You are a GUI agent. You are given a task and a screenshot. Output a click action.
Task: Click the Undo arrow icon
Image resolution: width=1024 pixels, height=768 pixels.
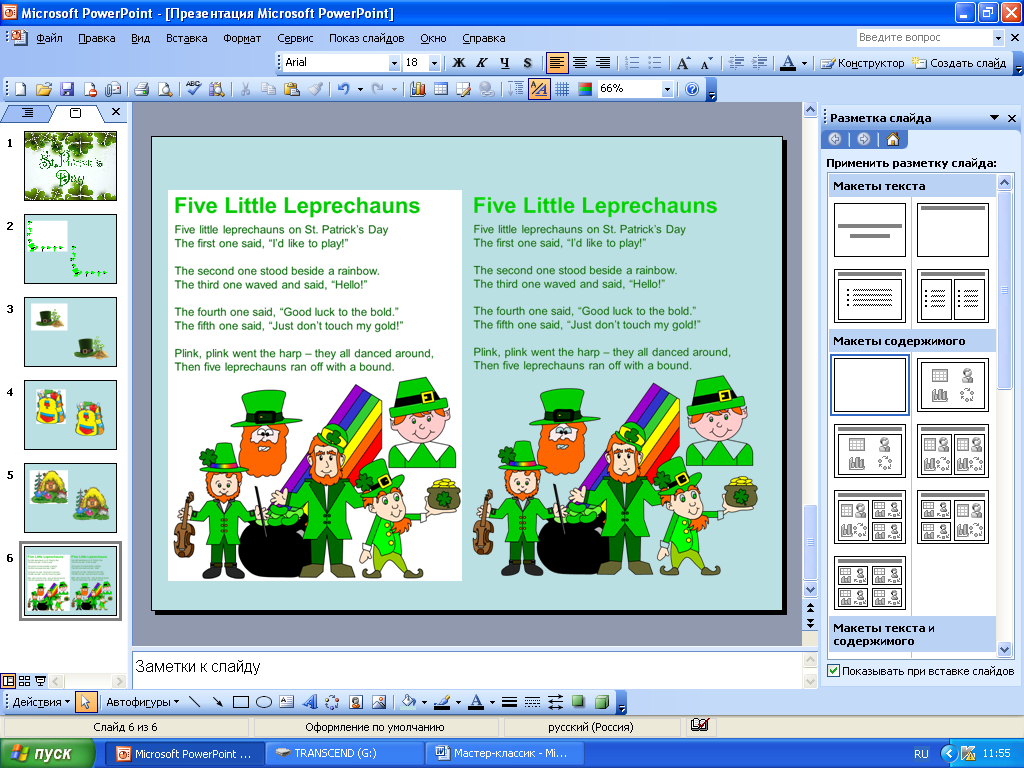pos(344,89)
